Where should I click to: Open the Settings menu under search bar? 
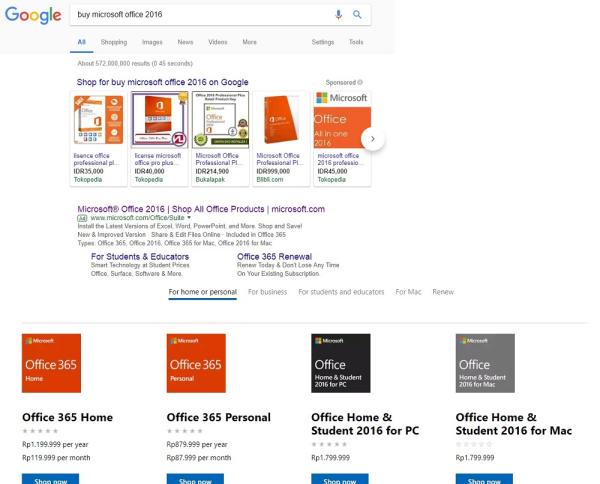[323, 42]
